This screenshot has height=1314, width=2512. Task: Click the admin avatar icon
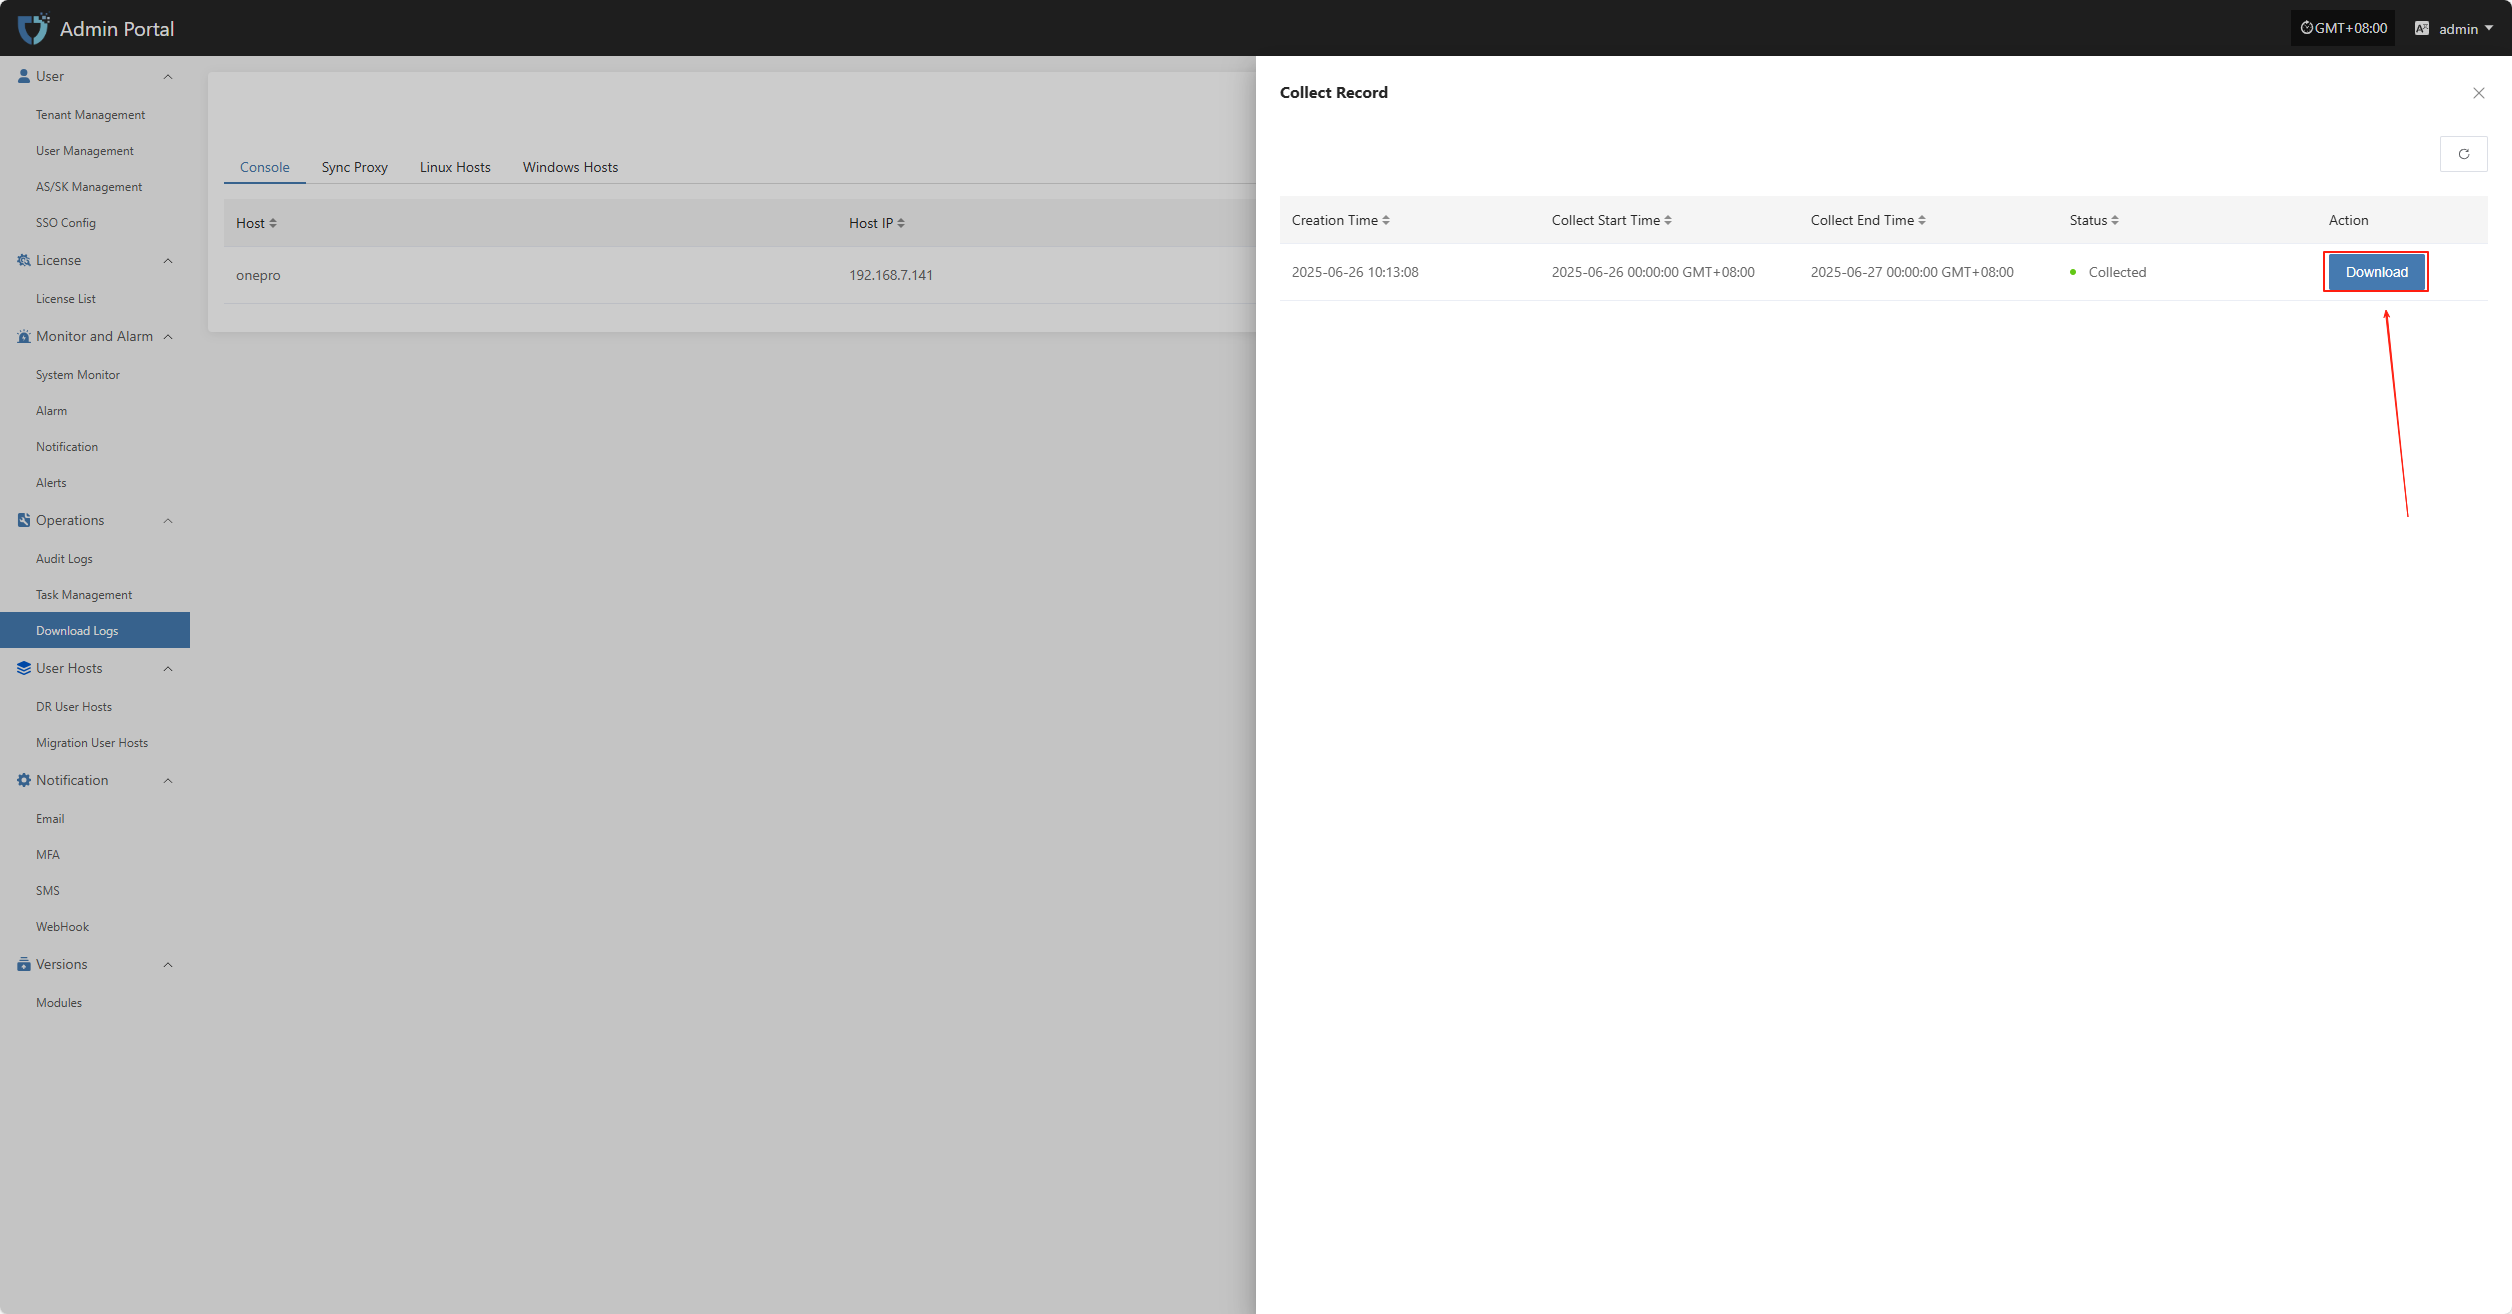(x=2421, y=28)
